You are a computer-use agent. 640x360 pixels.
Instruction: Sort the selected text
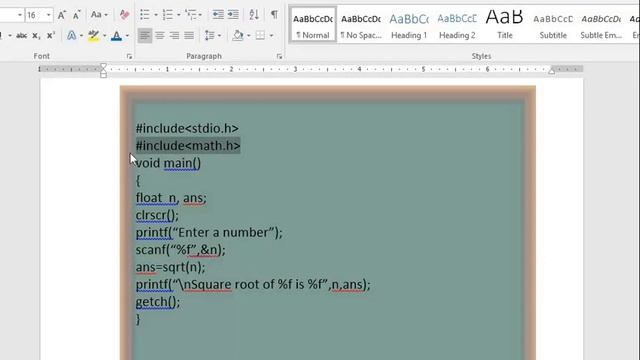coord(254,15)
